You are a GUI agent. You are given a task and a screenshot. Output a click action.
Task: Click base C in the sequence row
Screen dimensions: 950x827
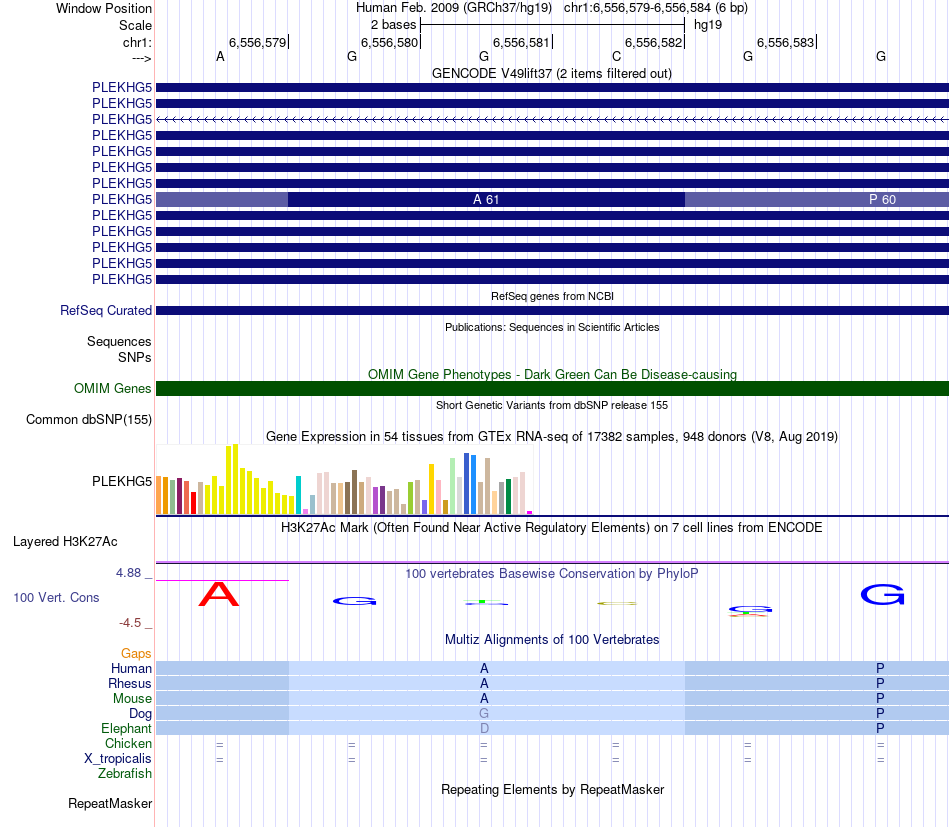pos(616,56)
